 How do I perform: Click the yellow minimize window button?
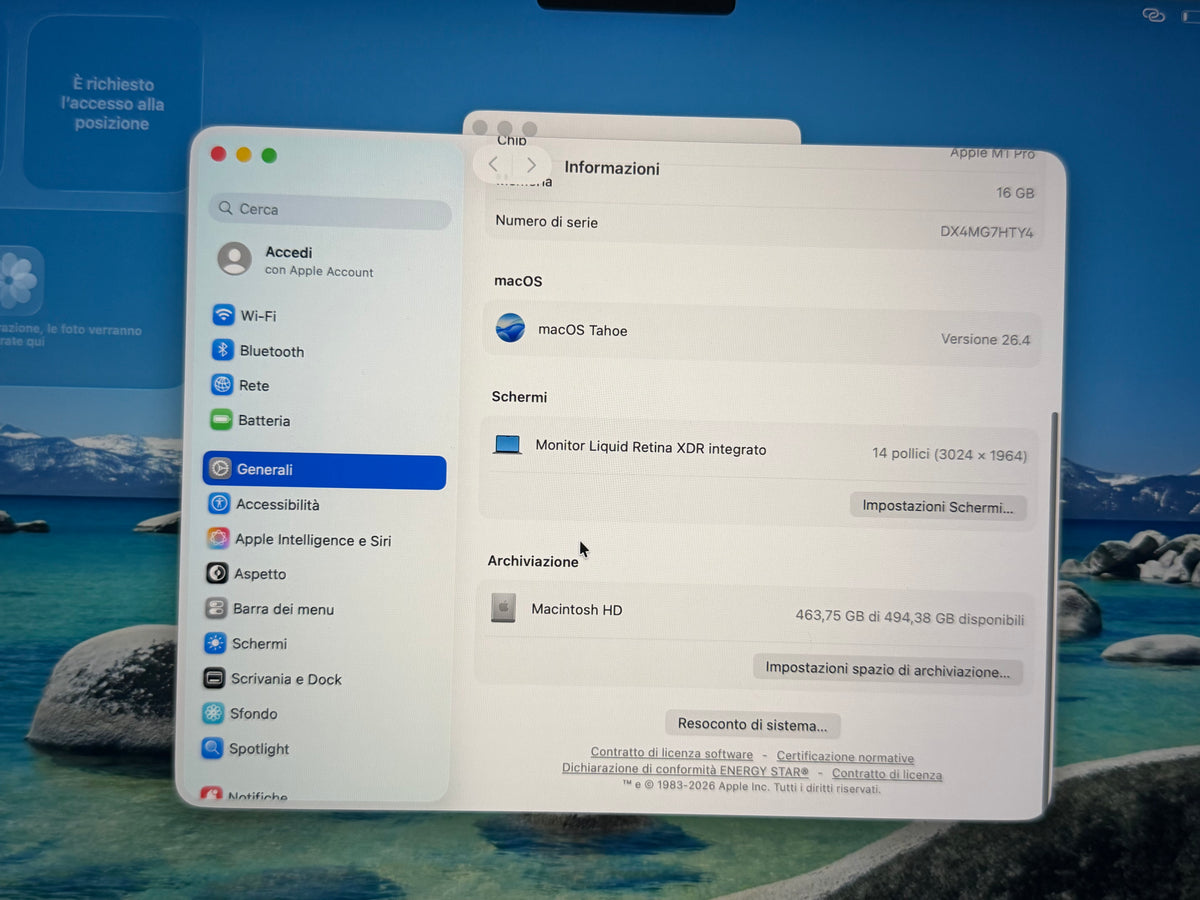244,154
